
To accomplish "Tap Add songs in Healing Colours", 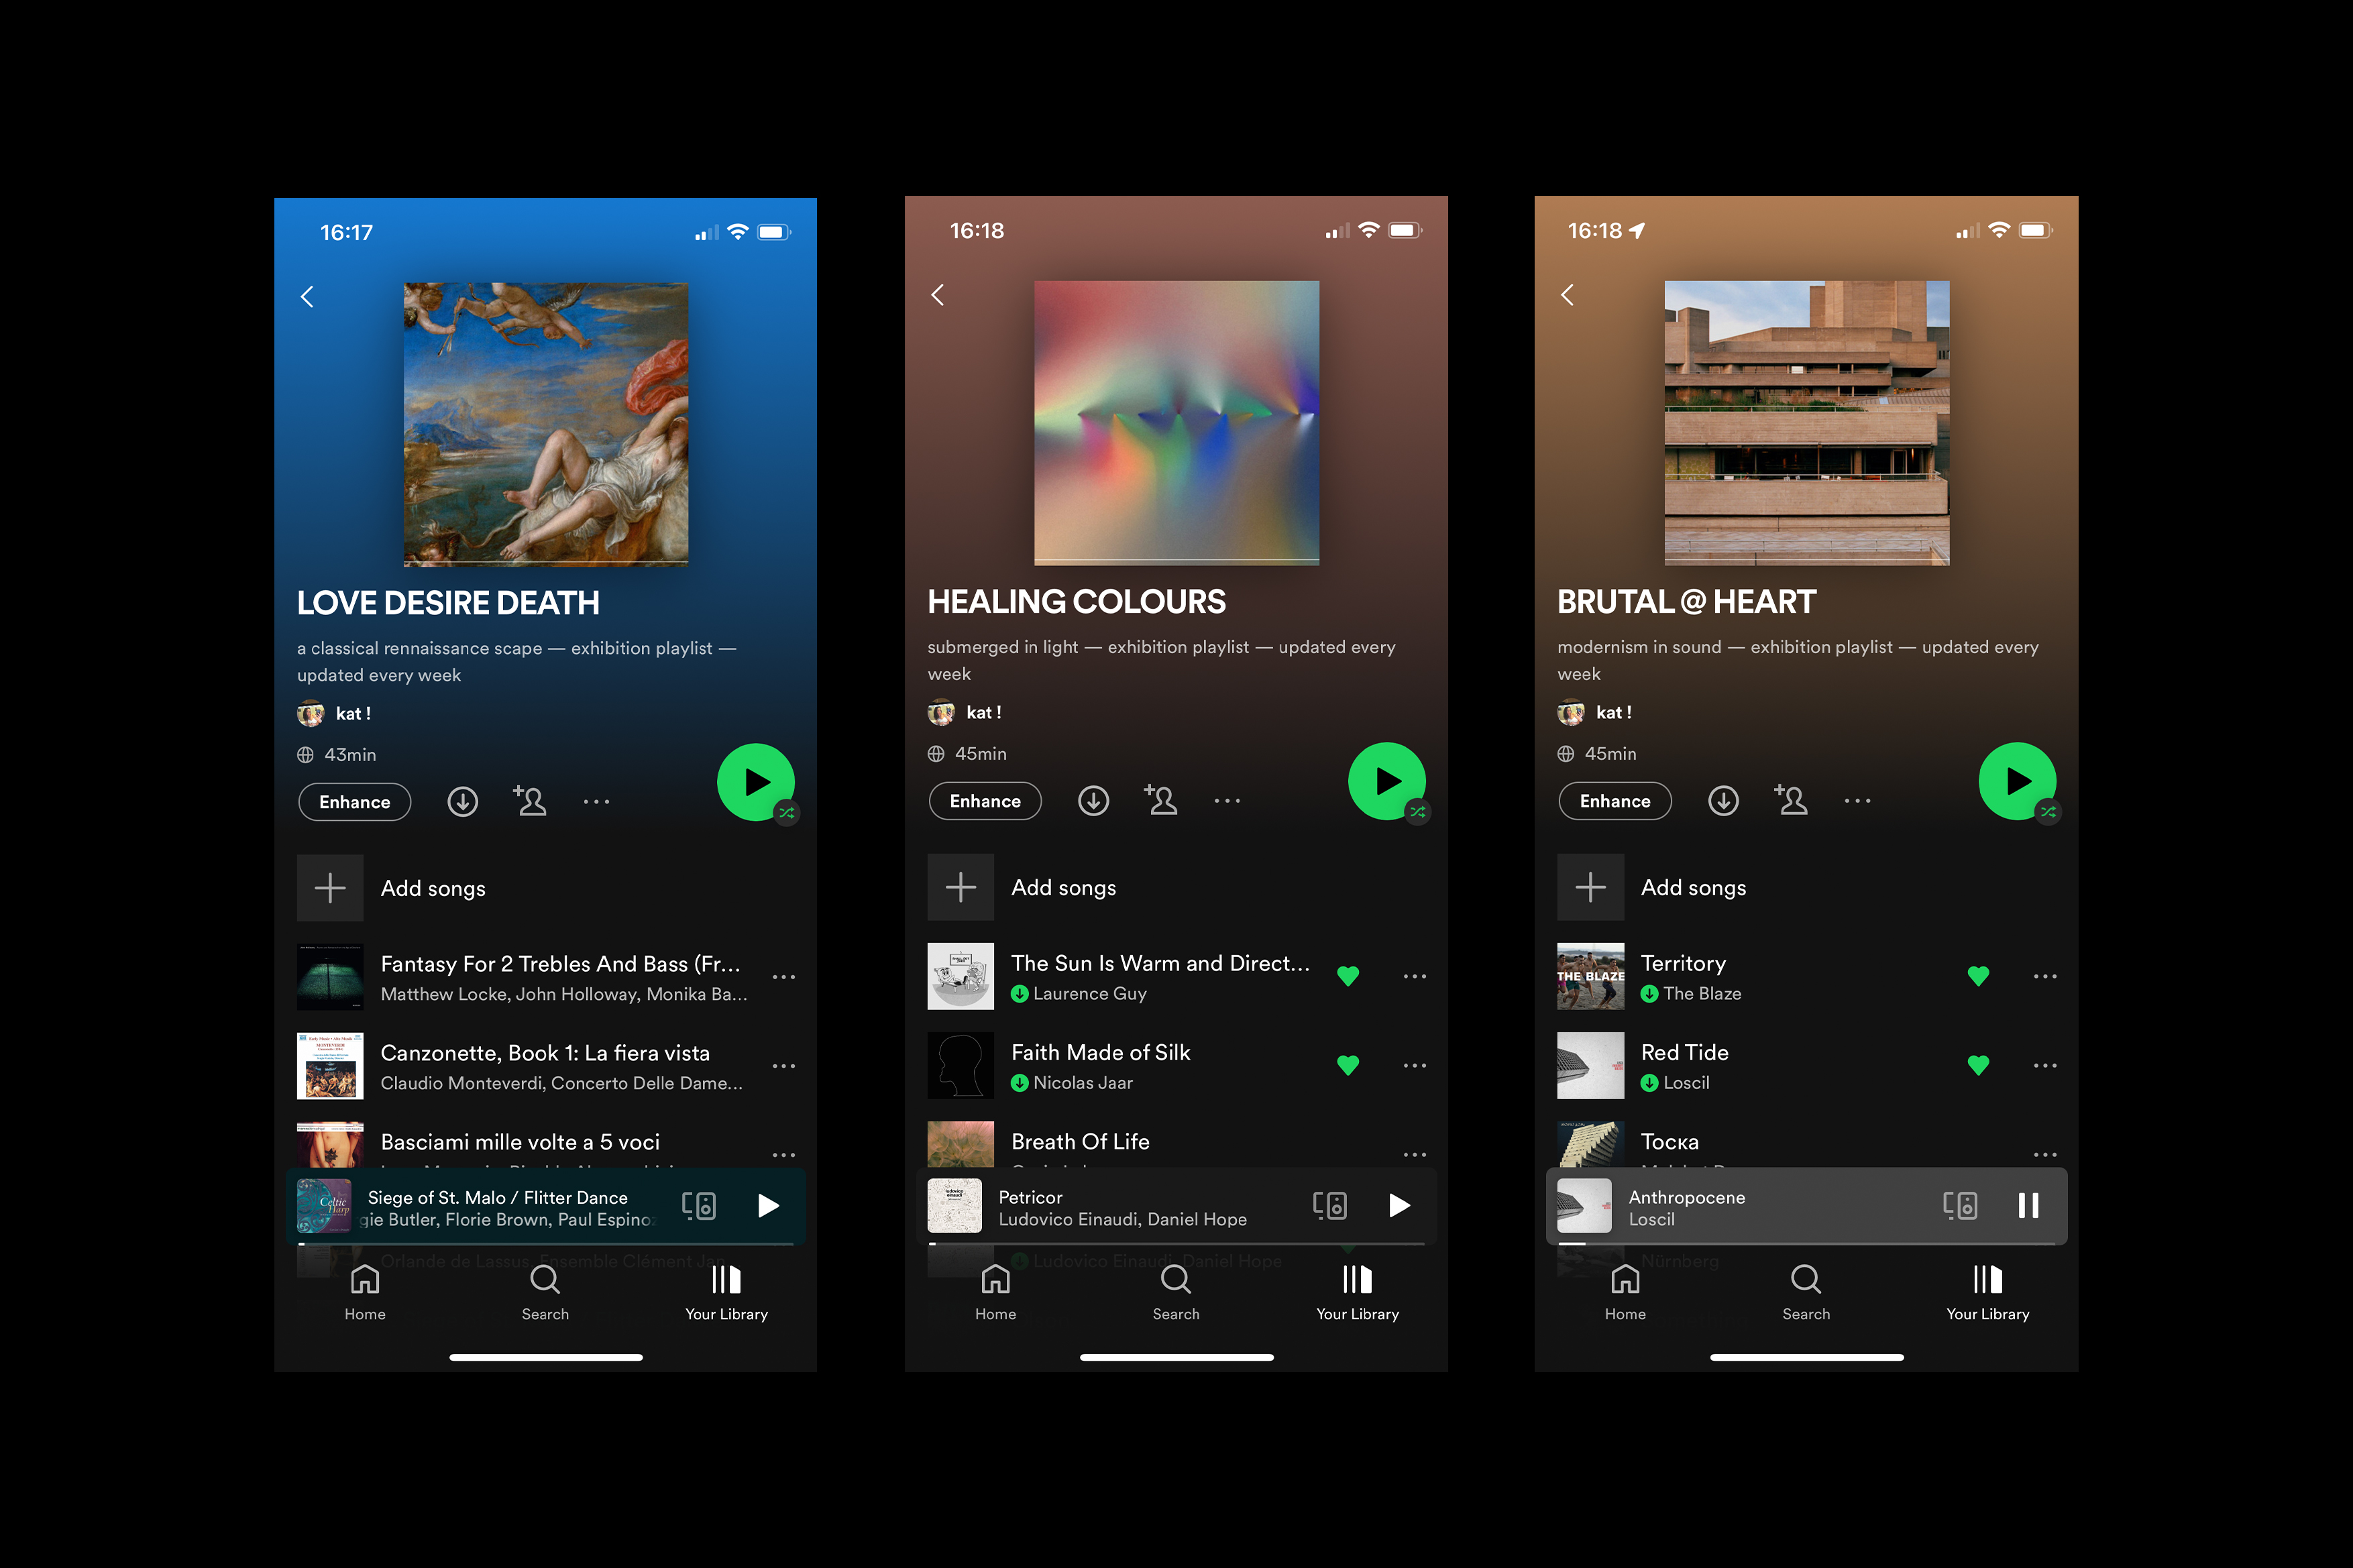I will [1062, 887].
